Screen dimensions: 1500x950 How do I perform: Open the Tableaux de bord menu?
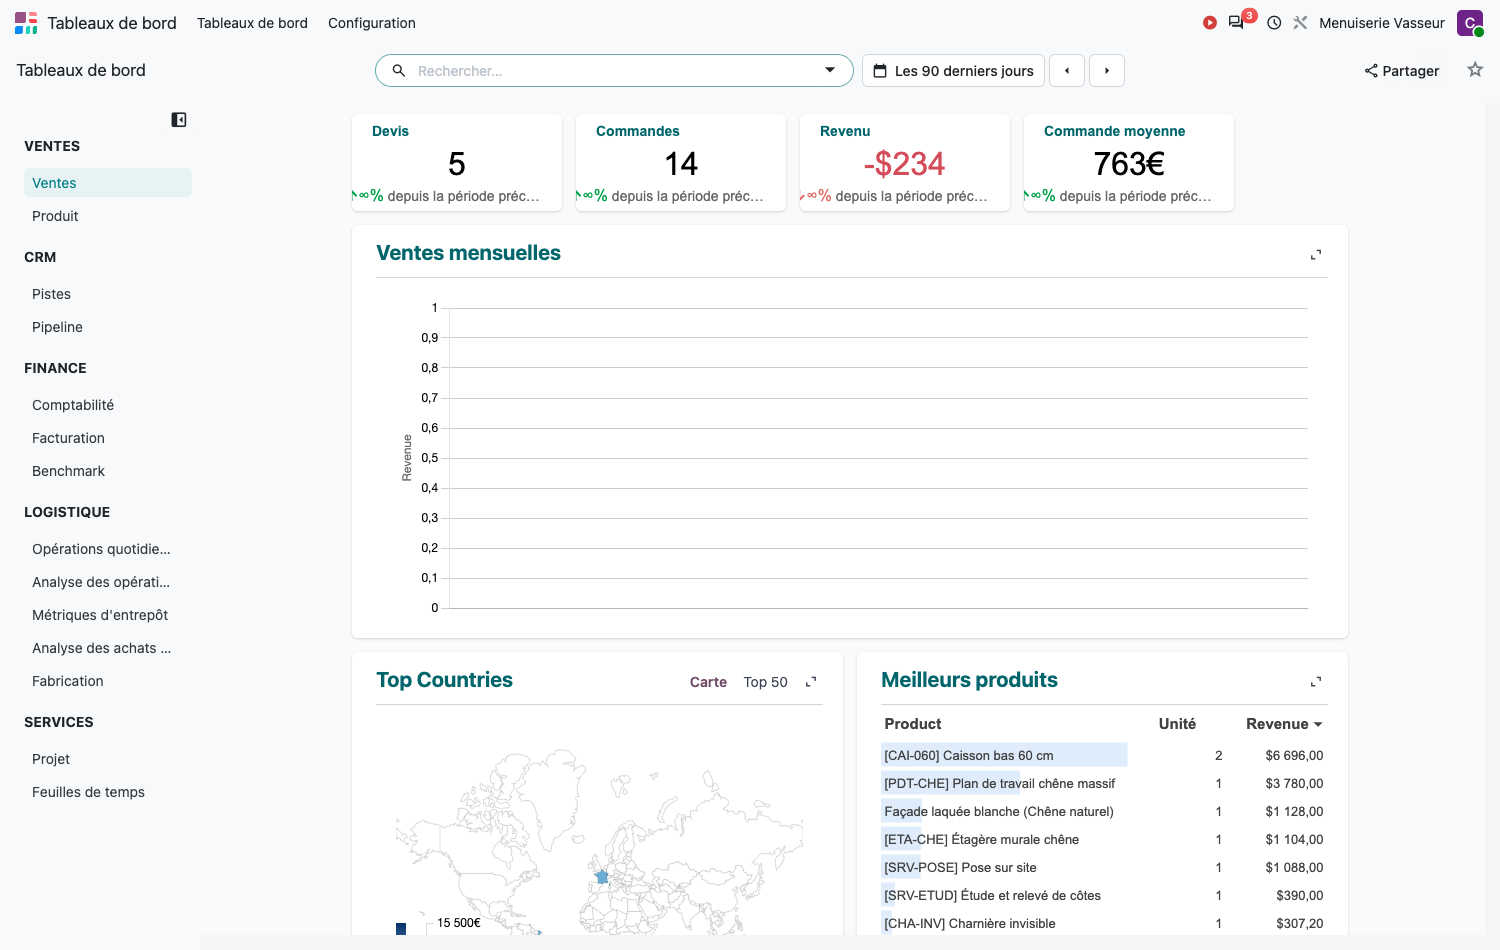click(252, 23)
